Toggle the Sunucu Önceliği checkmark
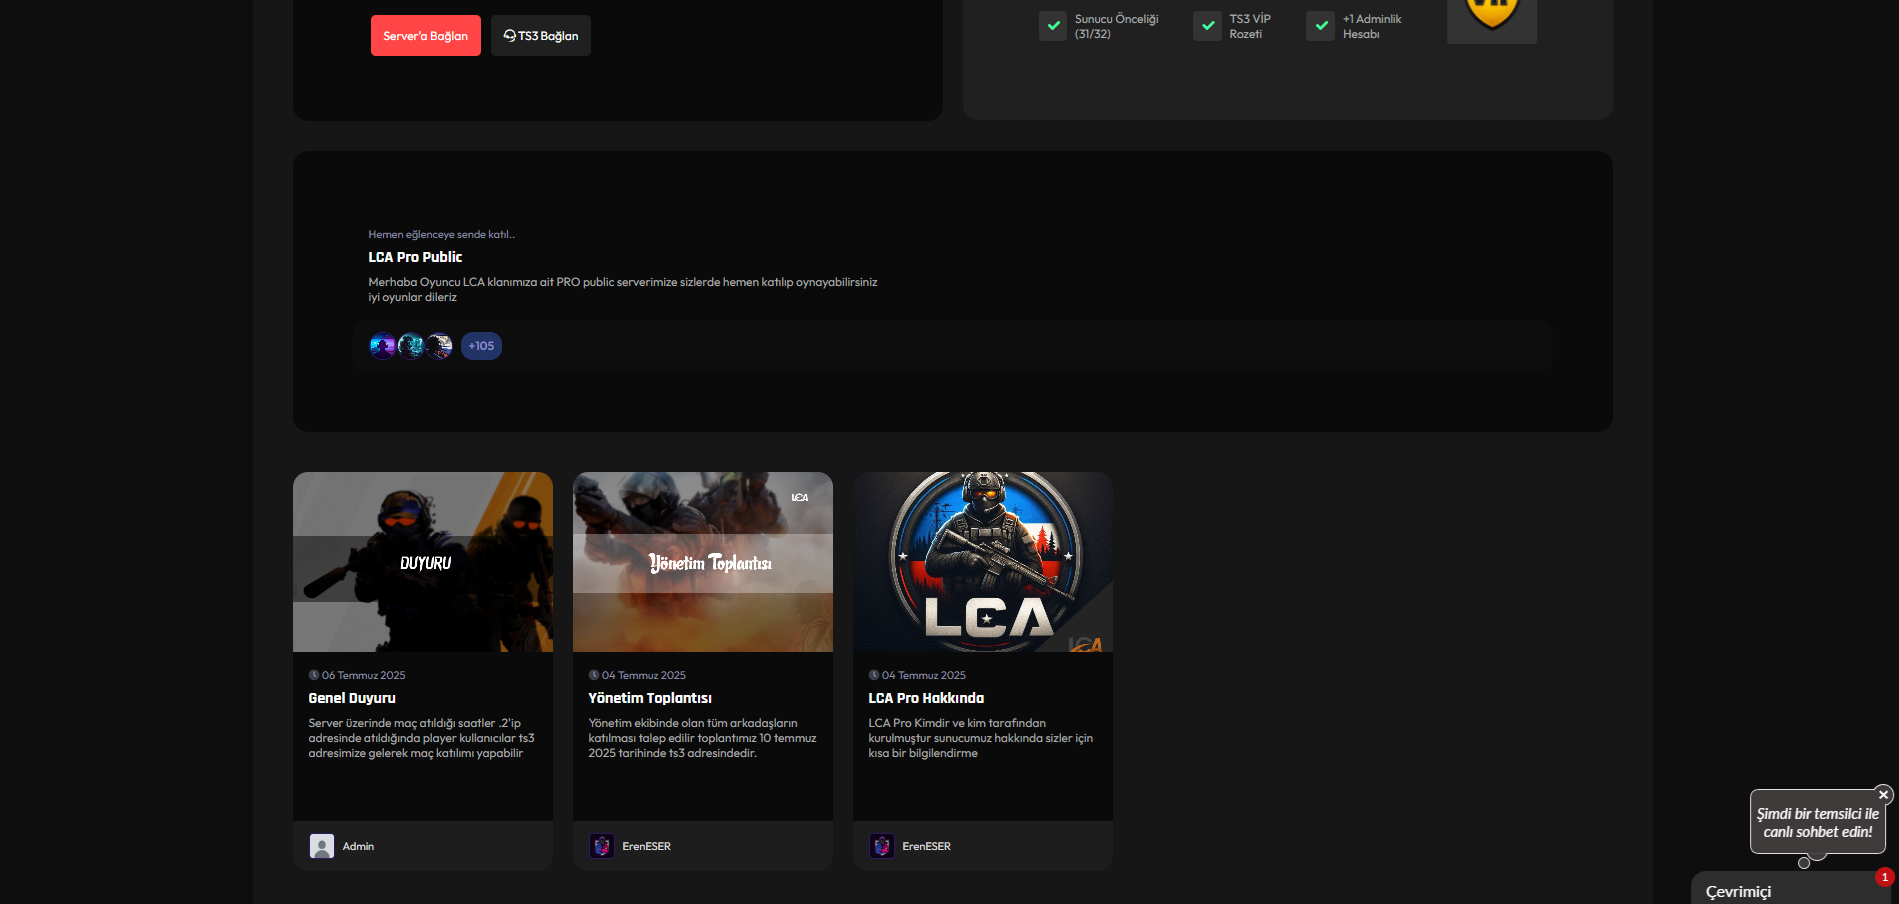The image size is (1899, 904). pyautogui.click(x=1053, y=26)
